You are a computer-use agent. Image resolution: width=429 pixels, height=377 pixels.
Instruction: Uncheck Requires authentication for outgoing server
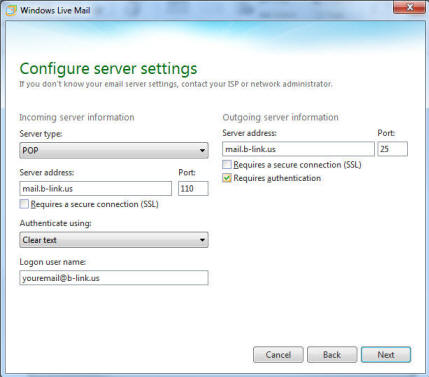[x=227, y=178]
